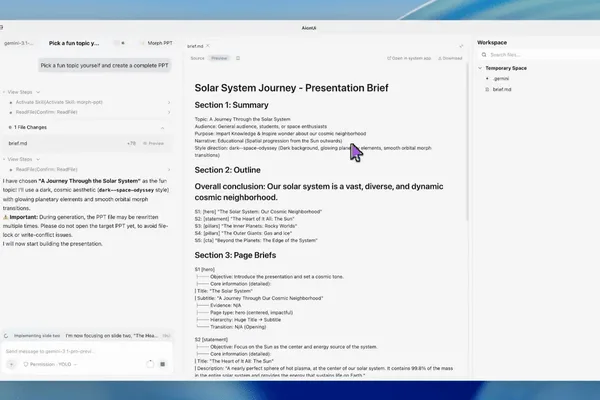Click the preview panel vertical scrollbar

[467, 142]
